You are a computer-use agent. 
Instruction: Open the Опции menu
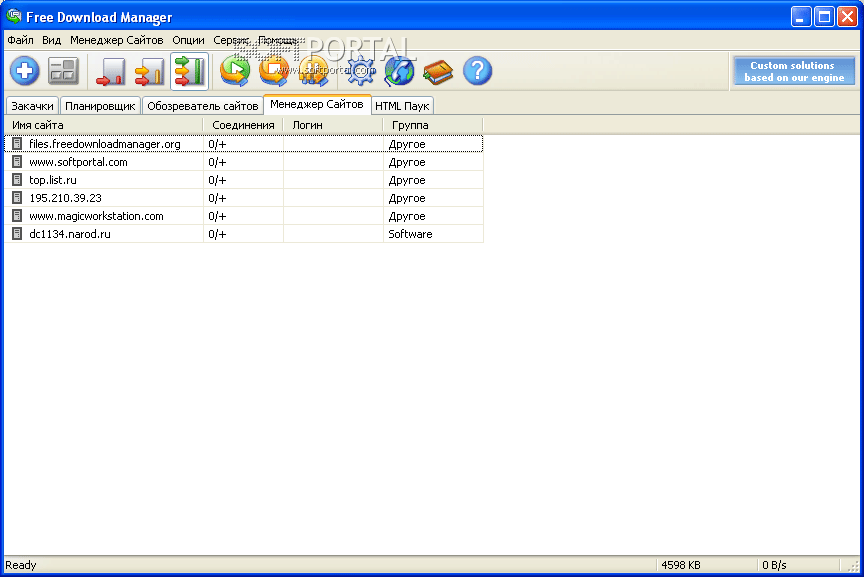(x=188, y=40)
